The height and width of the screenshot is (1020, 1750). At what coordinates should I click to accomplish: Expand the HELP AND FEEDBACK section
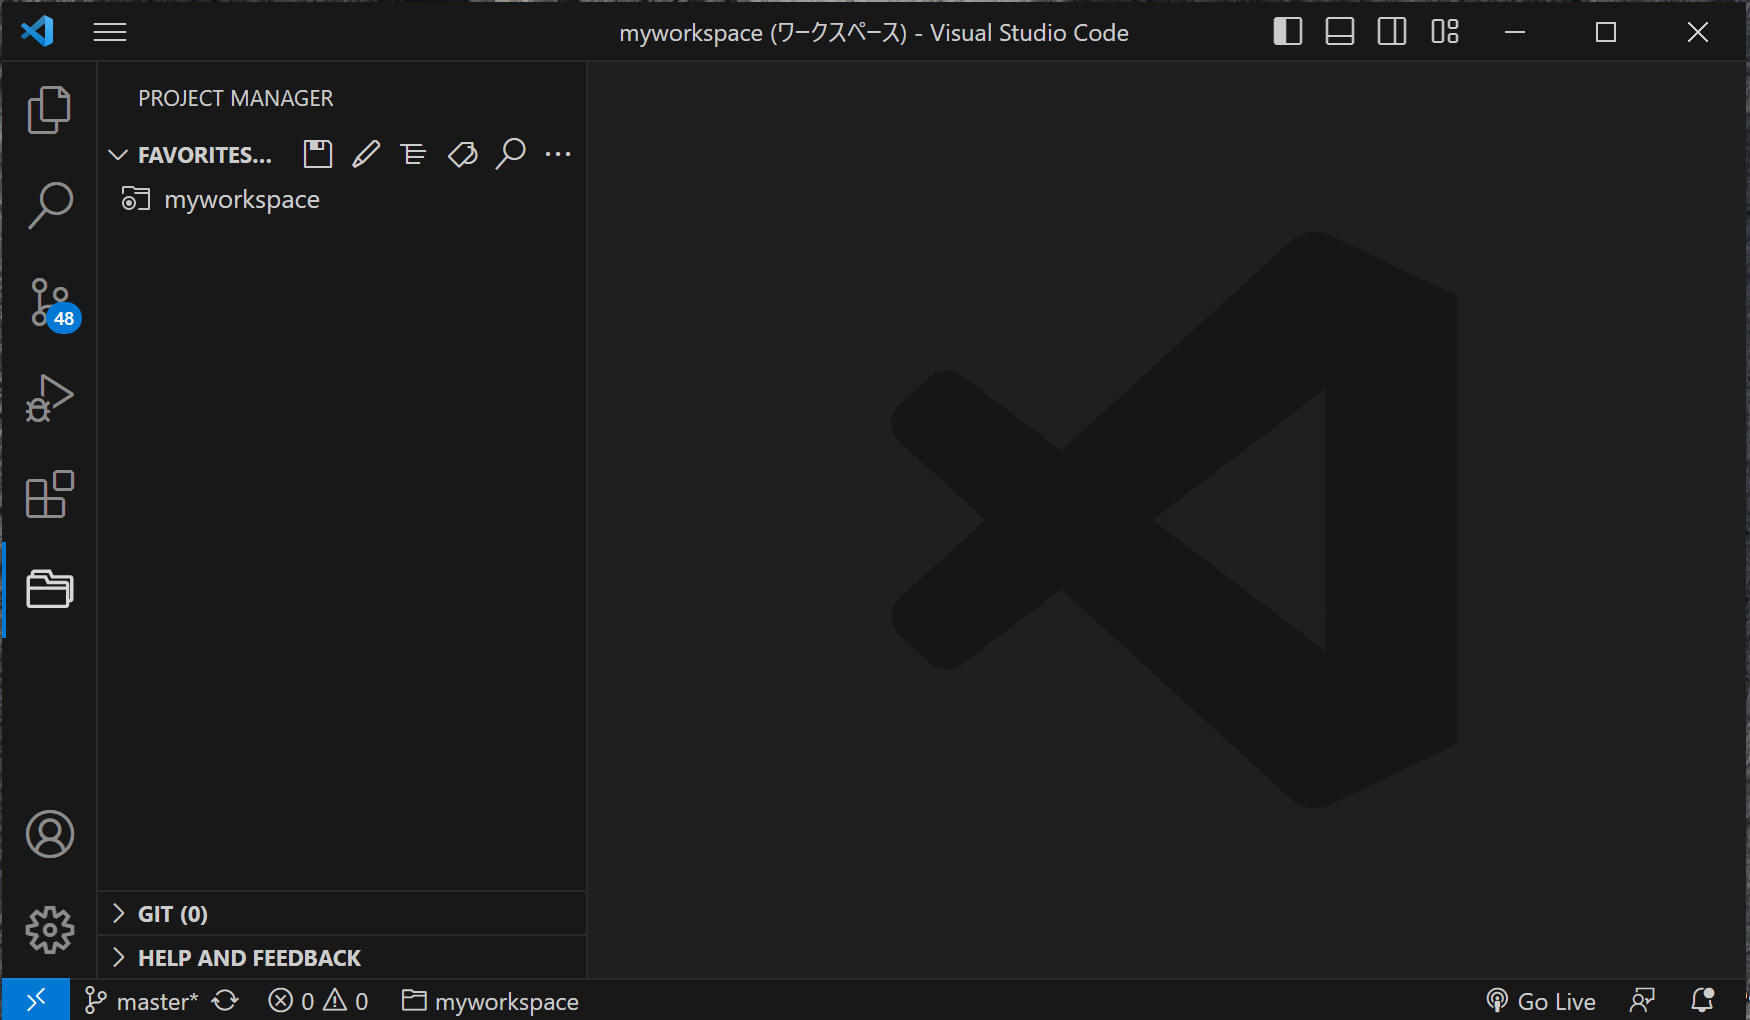[x=342, y=958]
